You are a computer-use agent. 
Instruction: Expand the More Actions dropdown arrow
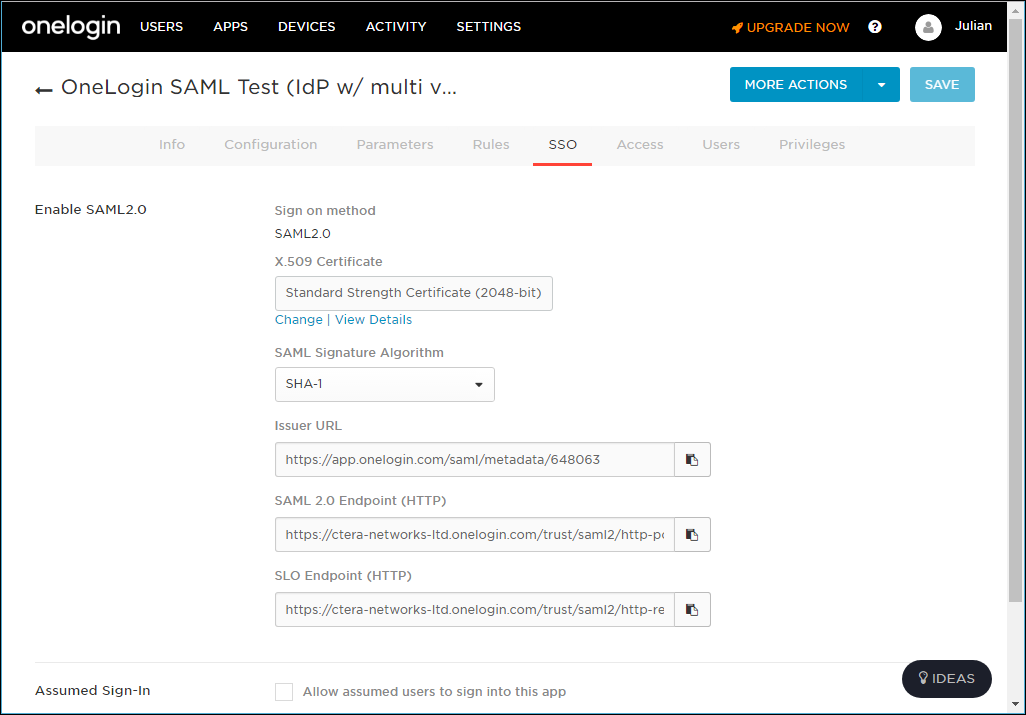click(x=881, y=85)
